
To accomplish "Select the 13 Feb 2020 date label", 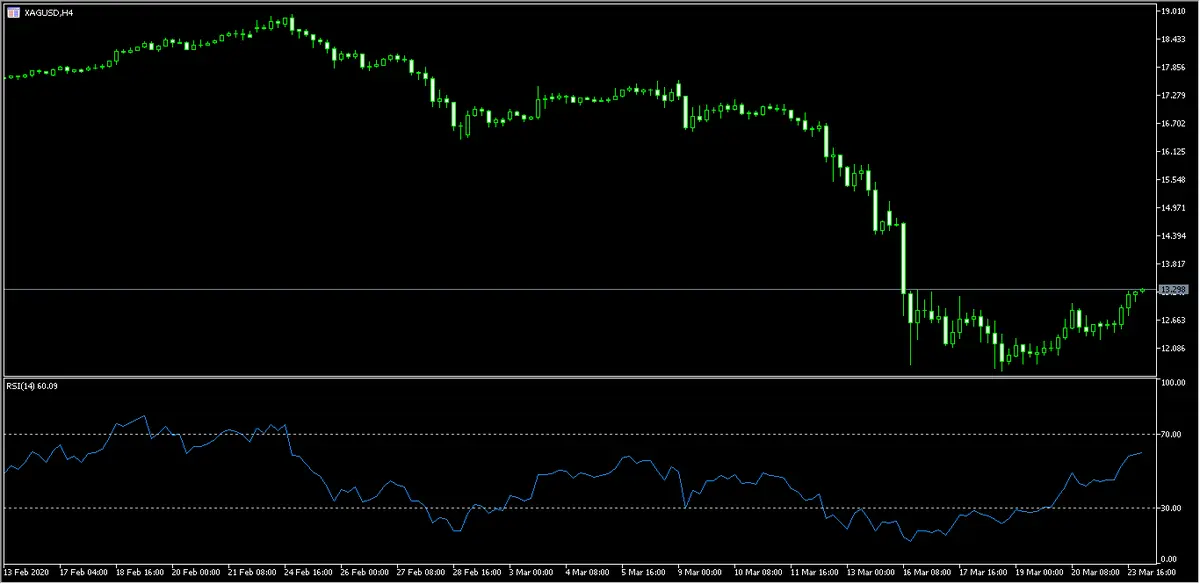I will click(27, 571).
